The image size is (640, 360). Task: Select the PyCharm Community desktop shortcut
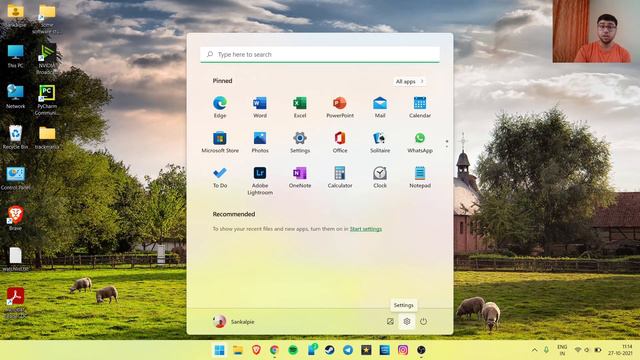(x=47, y=100)
